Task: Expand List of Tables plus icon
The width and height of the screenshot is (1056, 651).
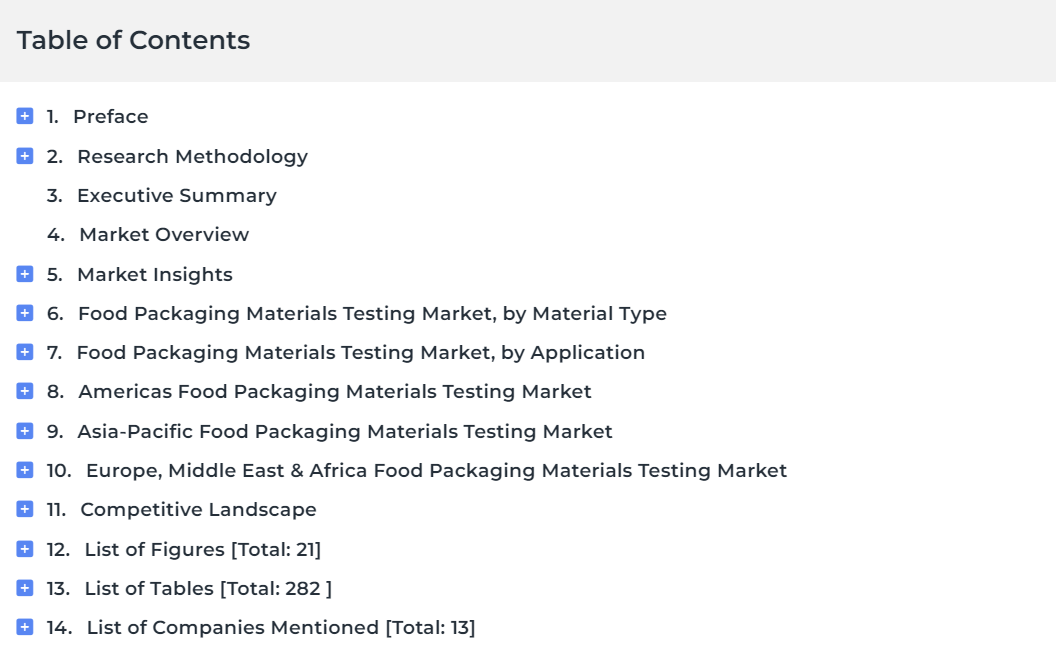Action: click(x=25, y=588)
